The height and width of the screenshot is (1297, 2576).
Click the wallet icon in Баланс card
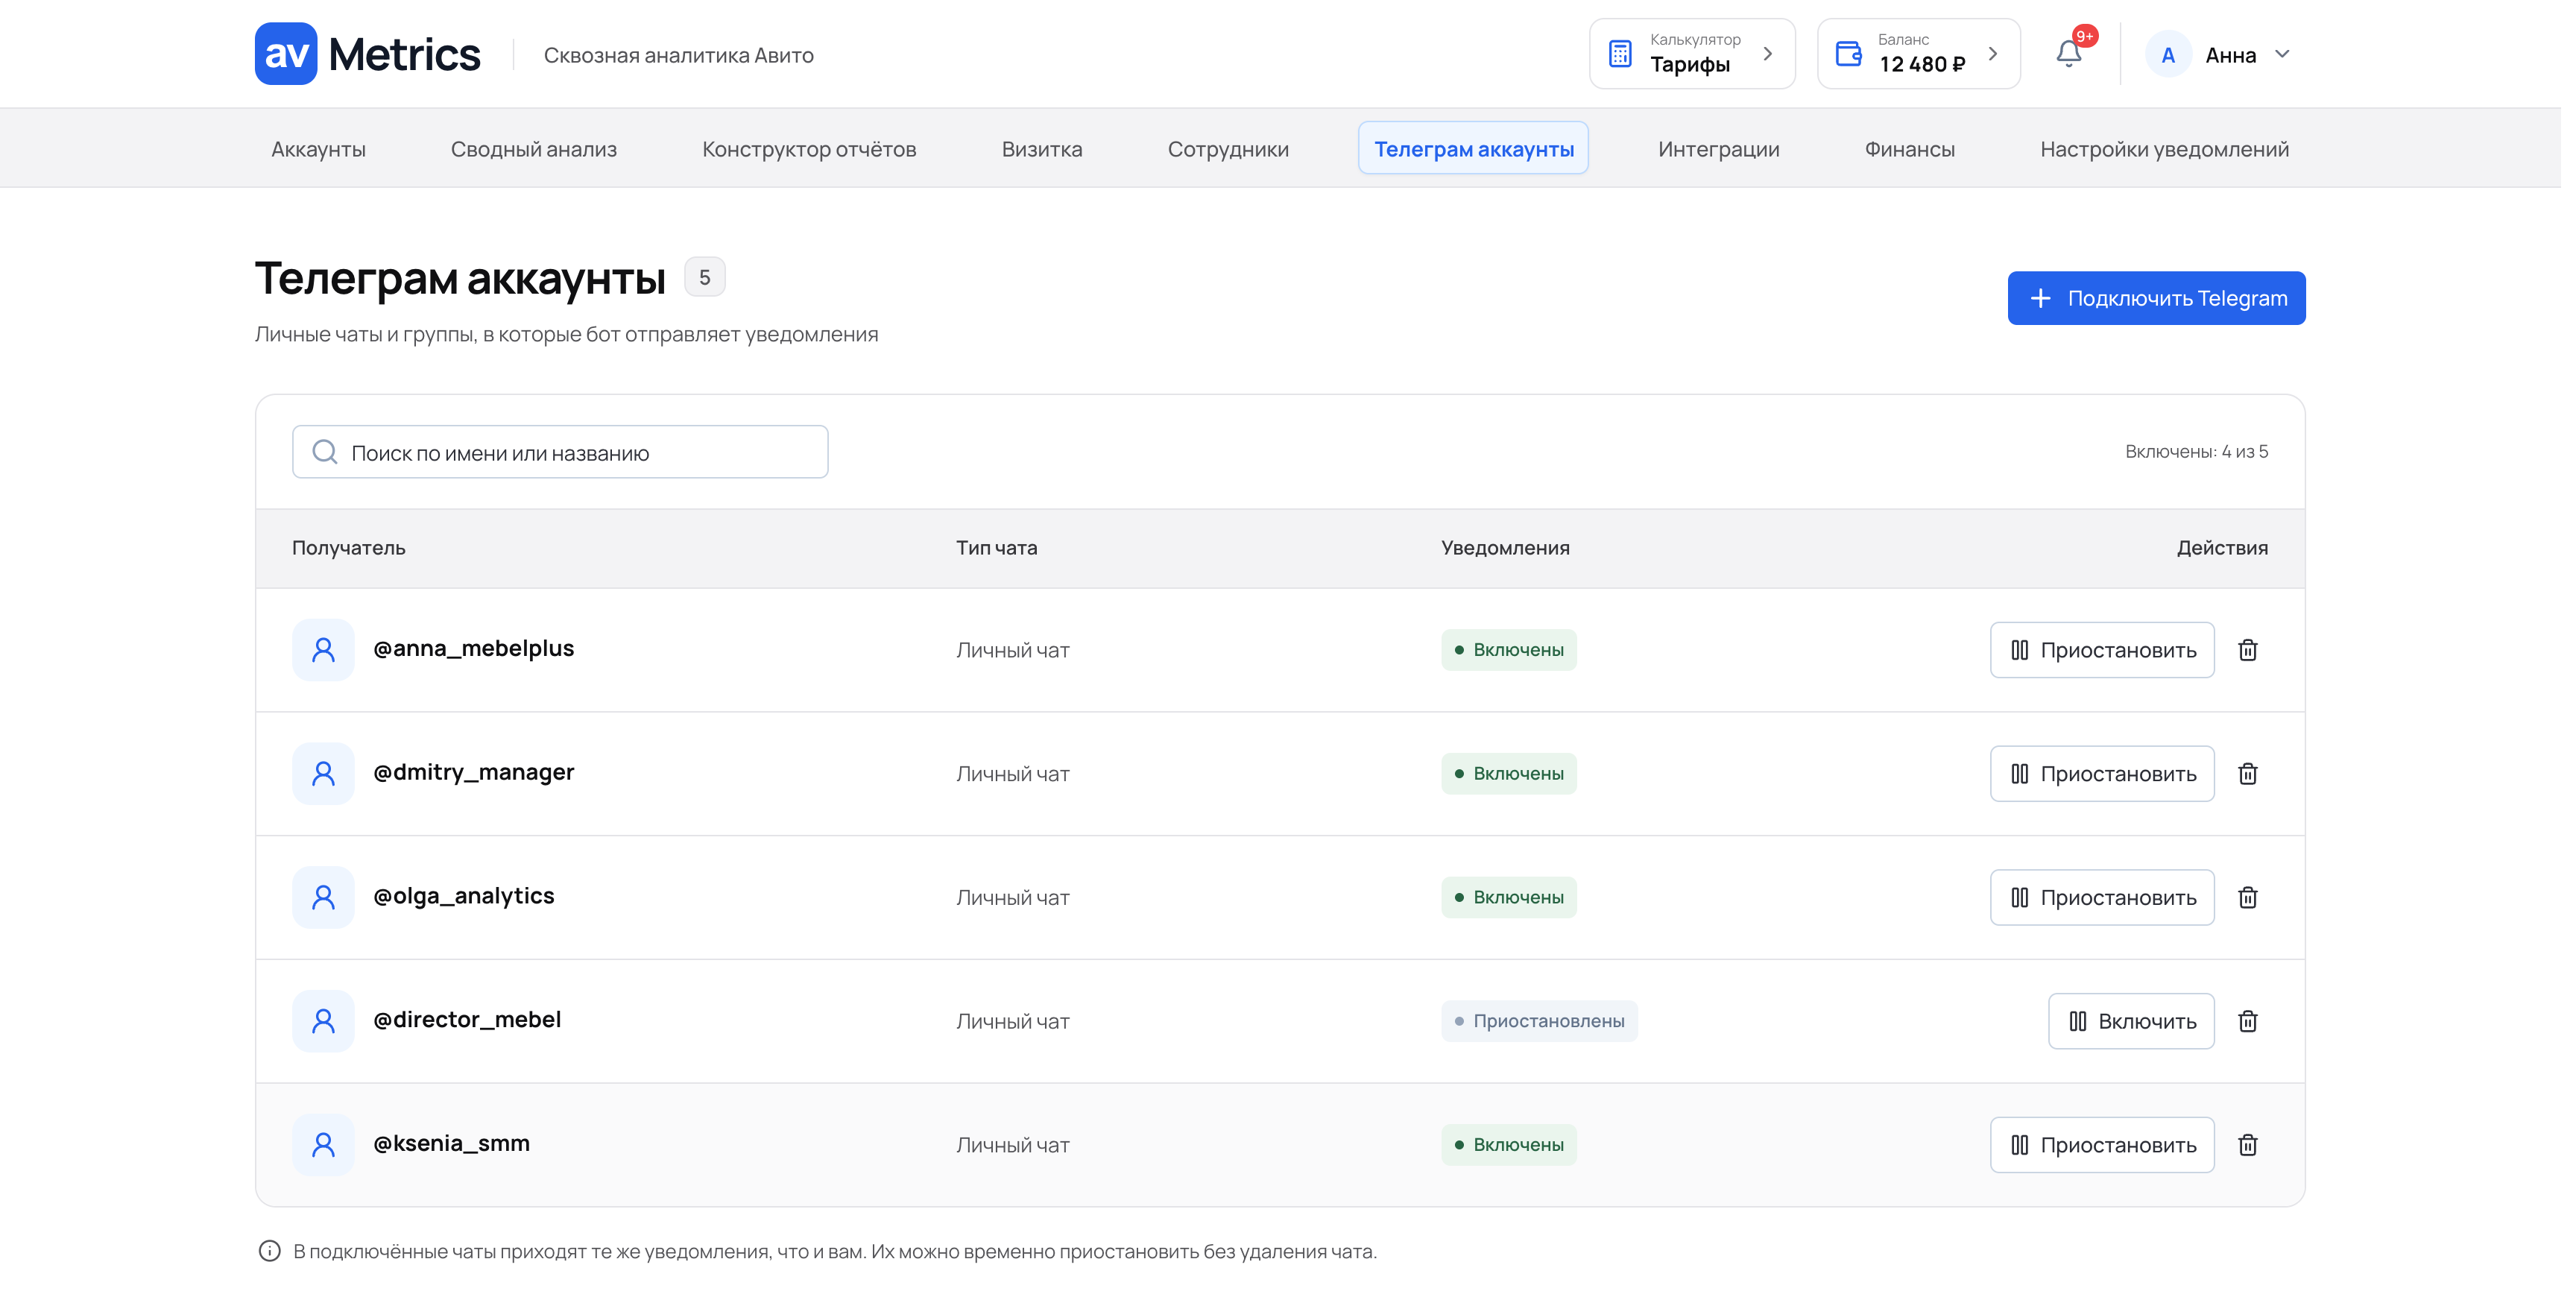click(x=1849, y=54)
